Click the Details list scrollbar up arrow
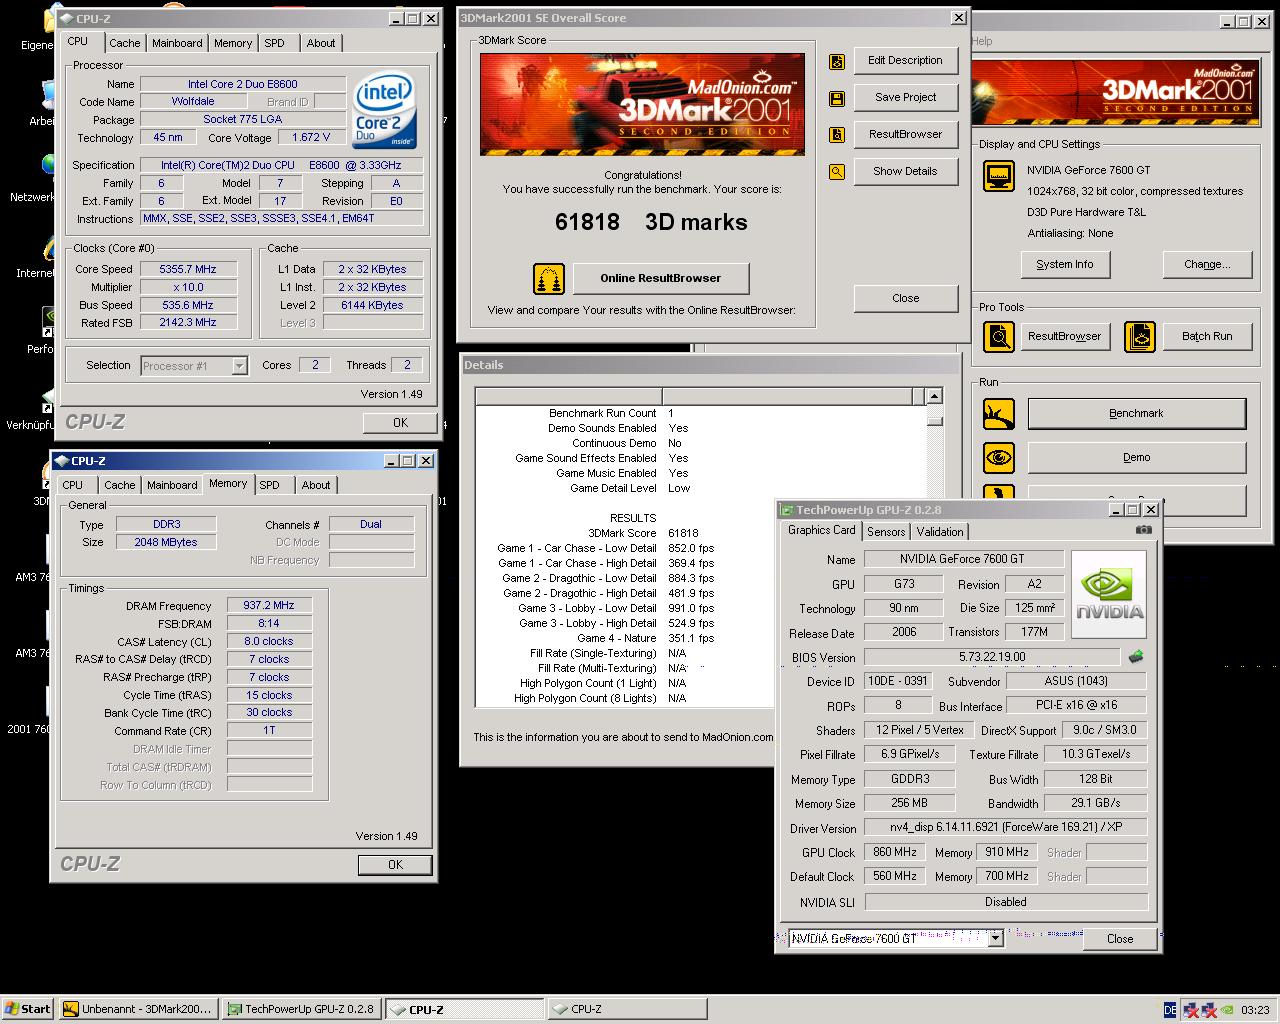This screenshot has height=1024, width=1280. 935,397
